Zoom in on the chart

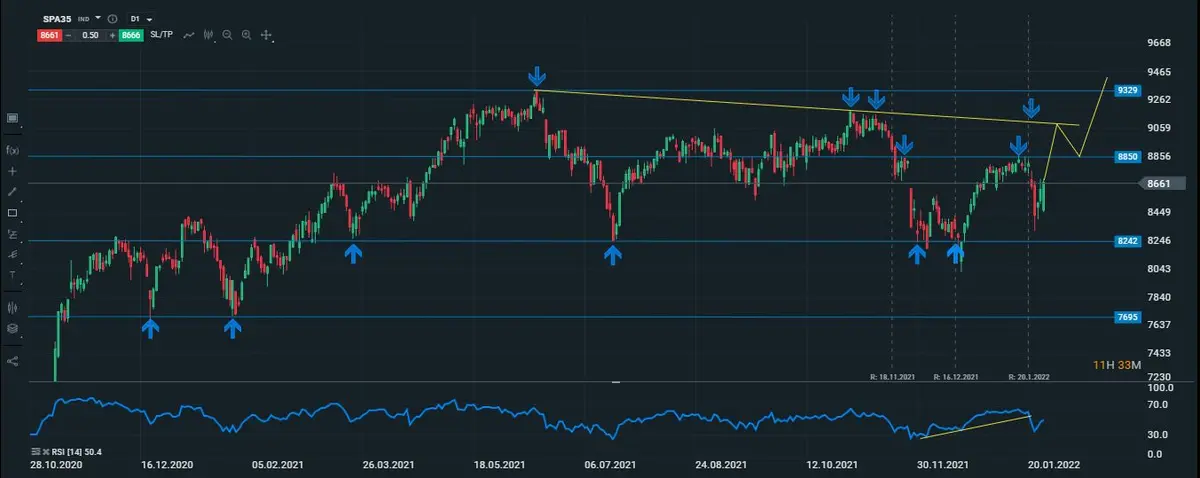click(x=246, y=35)
